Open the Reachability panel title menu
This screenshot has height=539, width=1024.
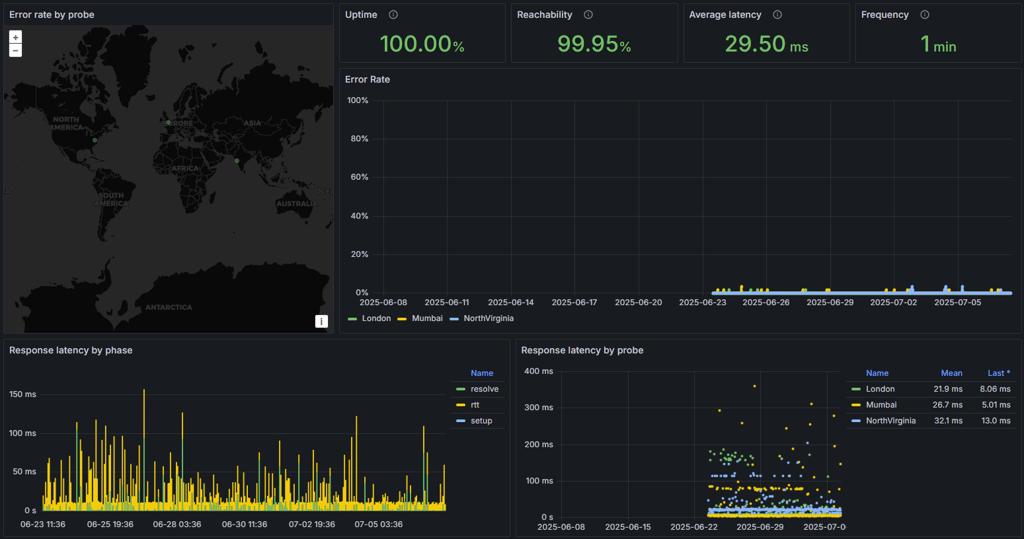click(x=545, y=14)
